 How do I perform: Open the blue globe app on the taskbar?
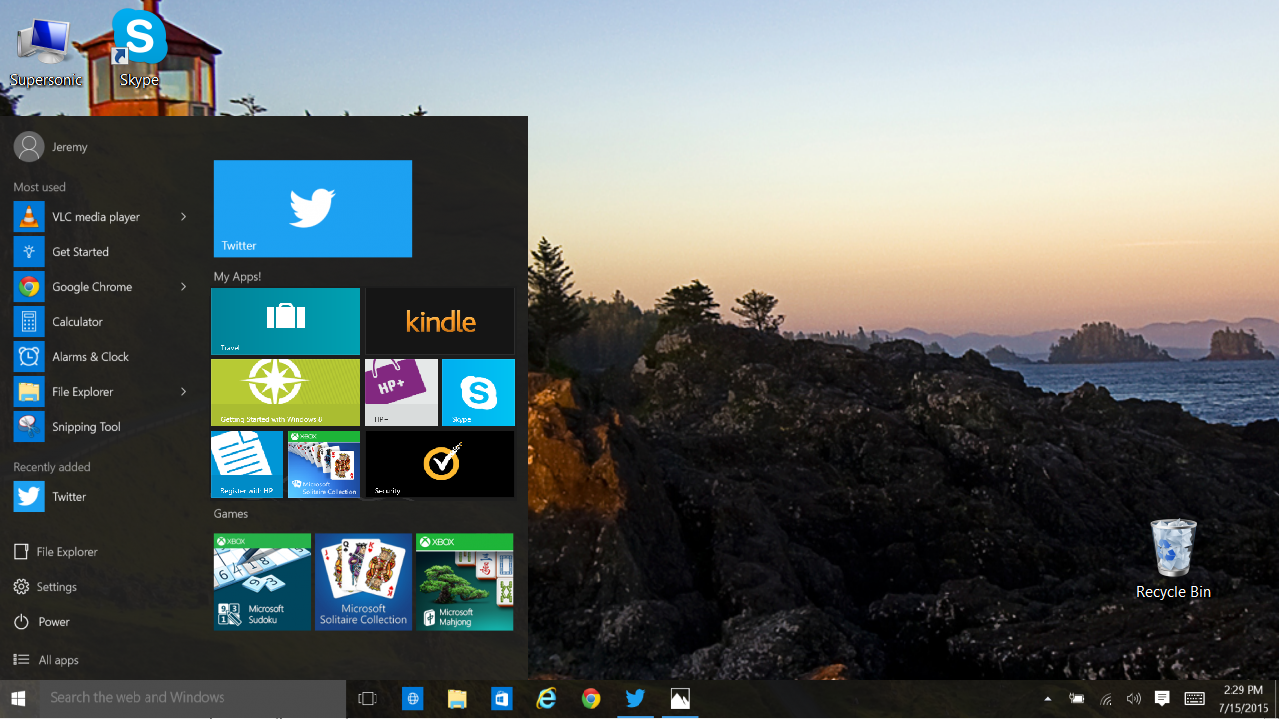[x=412, y=699]
